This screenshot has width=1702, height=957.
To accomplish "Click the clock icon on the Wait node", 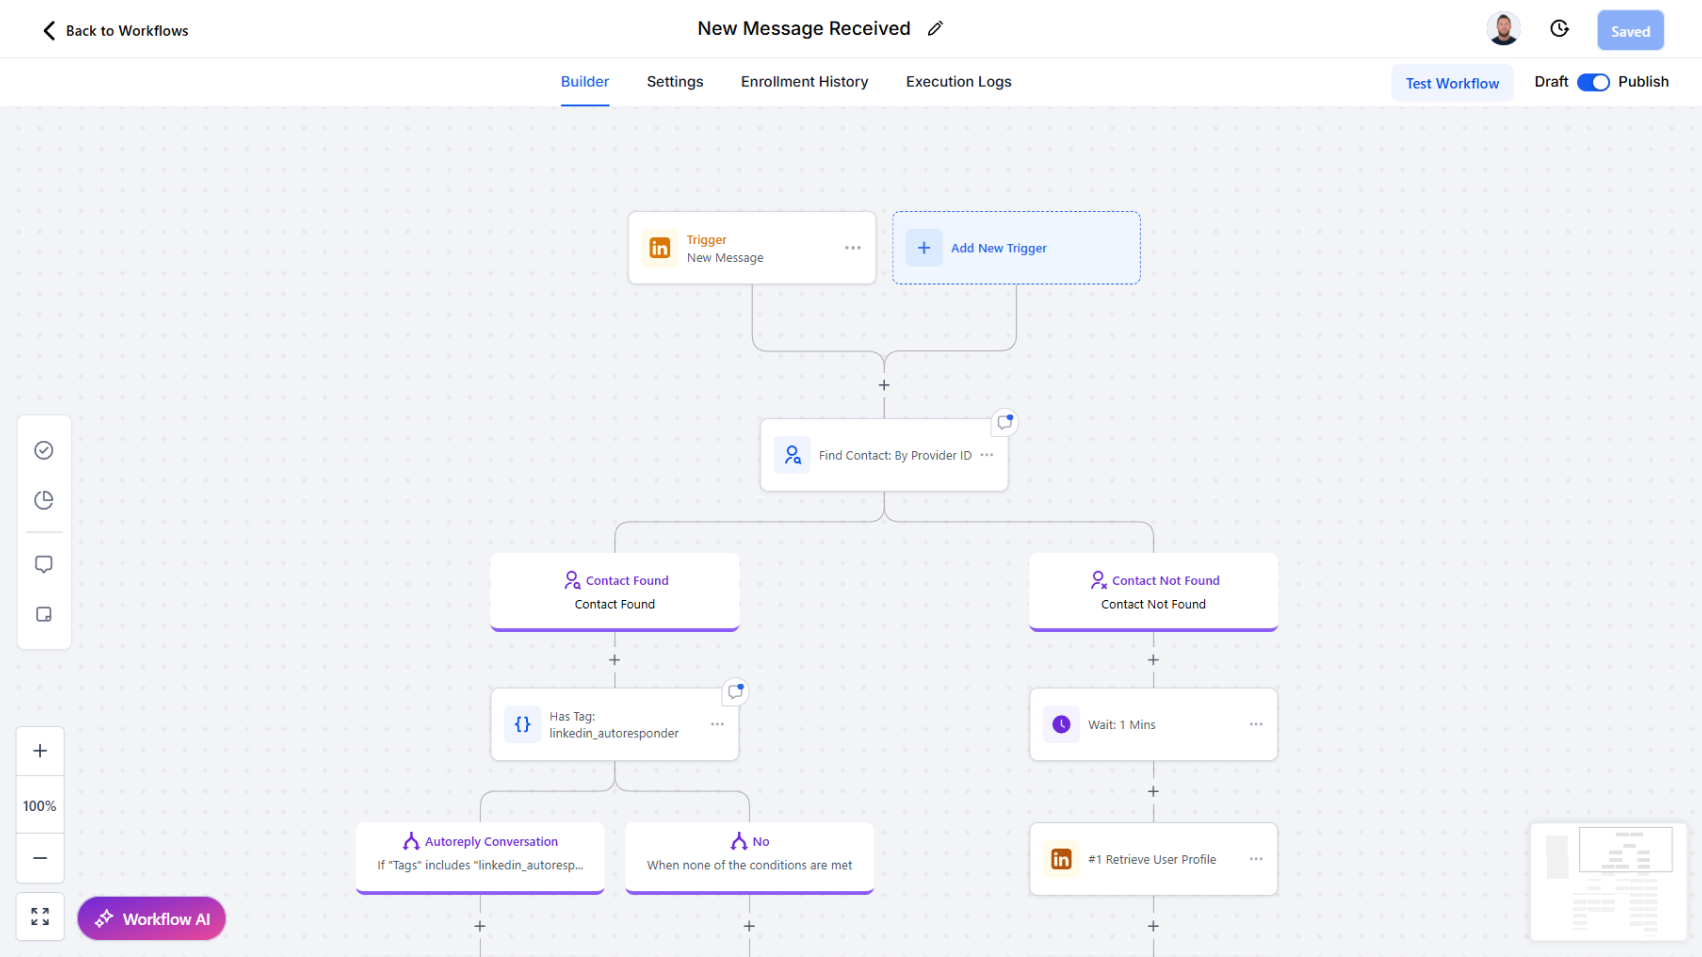I will click(x=1060, y=724).
